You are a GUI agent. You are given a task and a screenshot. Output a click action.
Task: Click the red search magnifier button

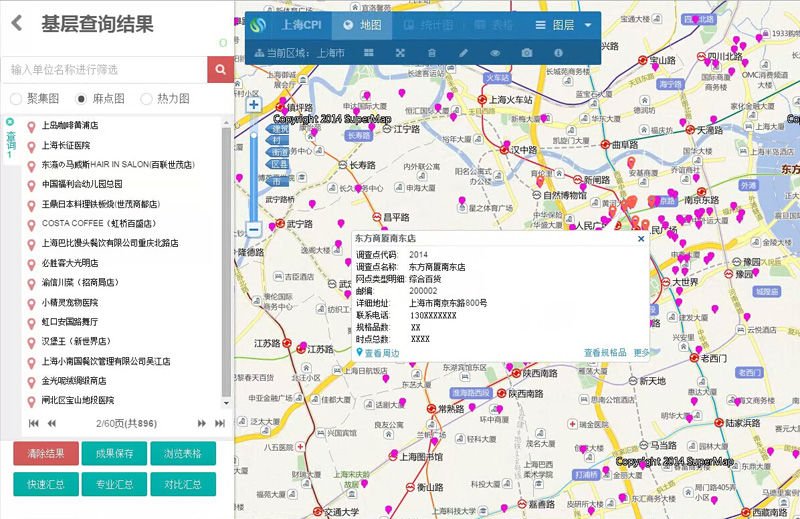click(220, 69)
